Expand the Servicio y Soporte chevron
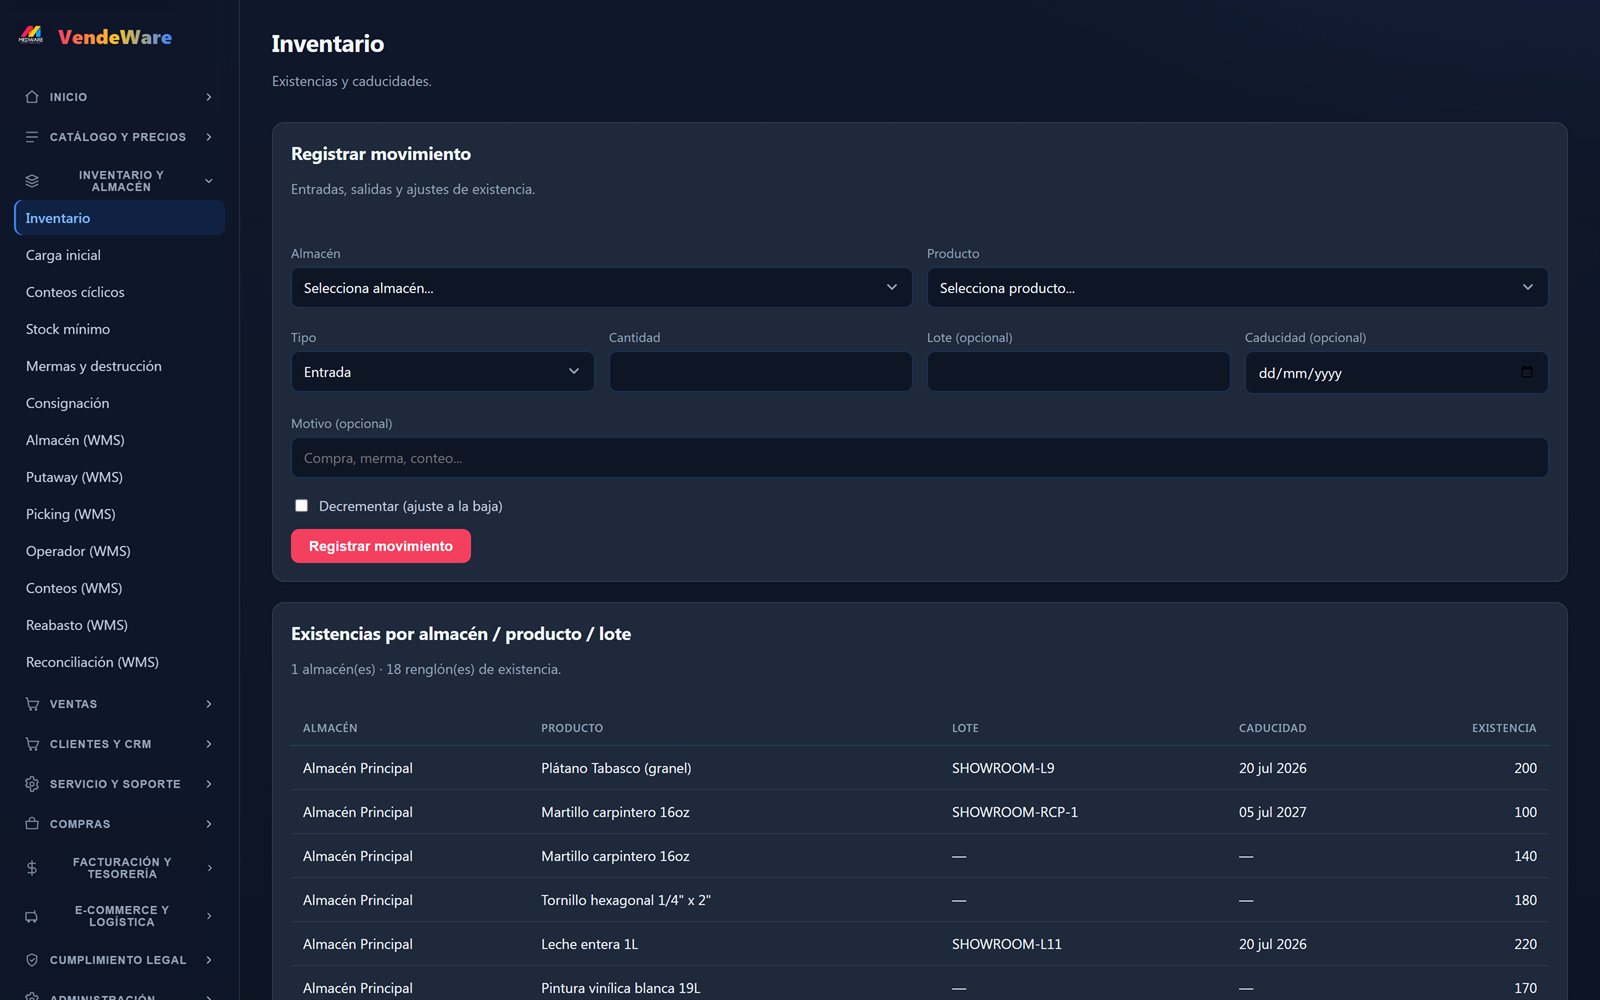 [x=209, y=784]
